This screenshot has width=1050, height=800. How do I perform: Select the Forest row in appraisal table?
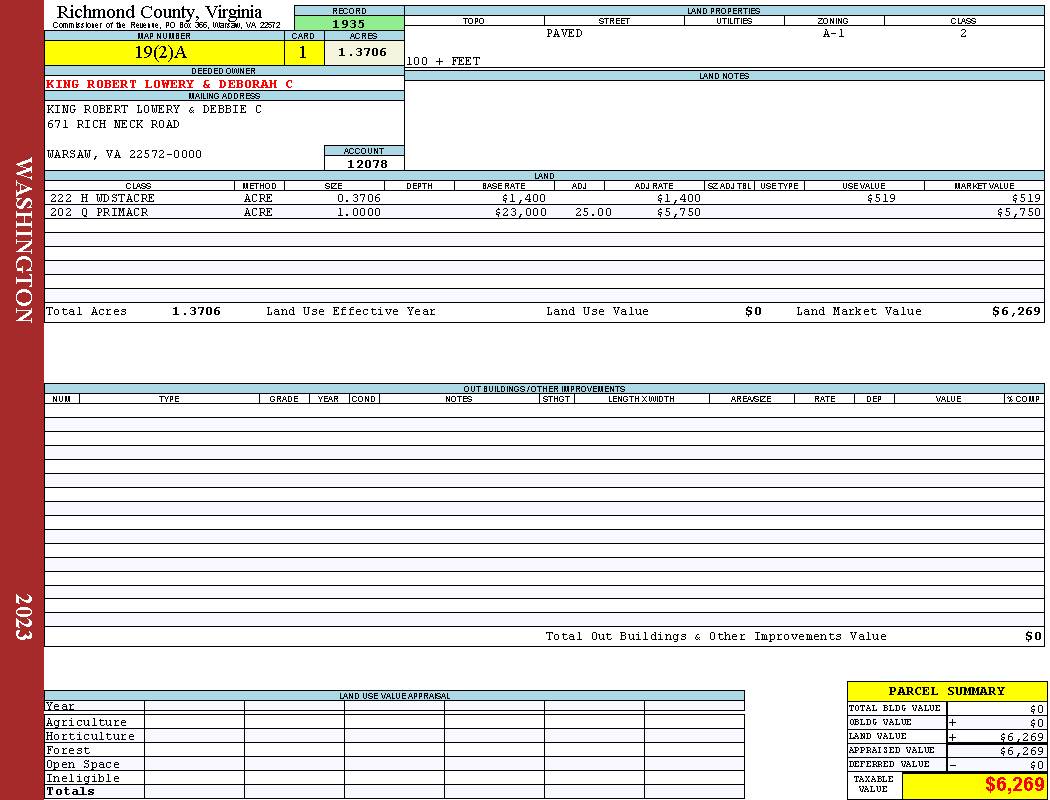click(x=394, y=750)
